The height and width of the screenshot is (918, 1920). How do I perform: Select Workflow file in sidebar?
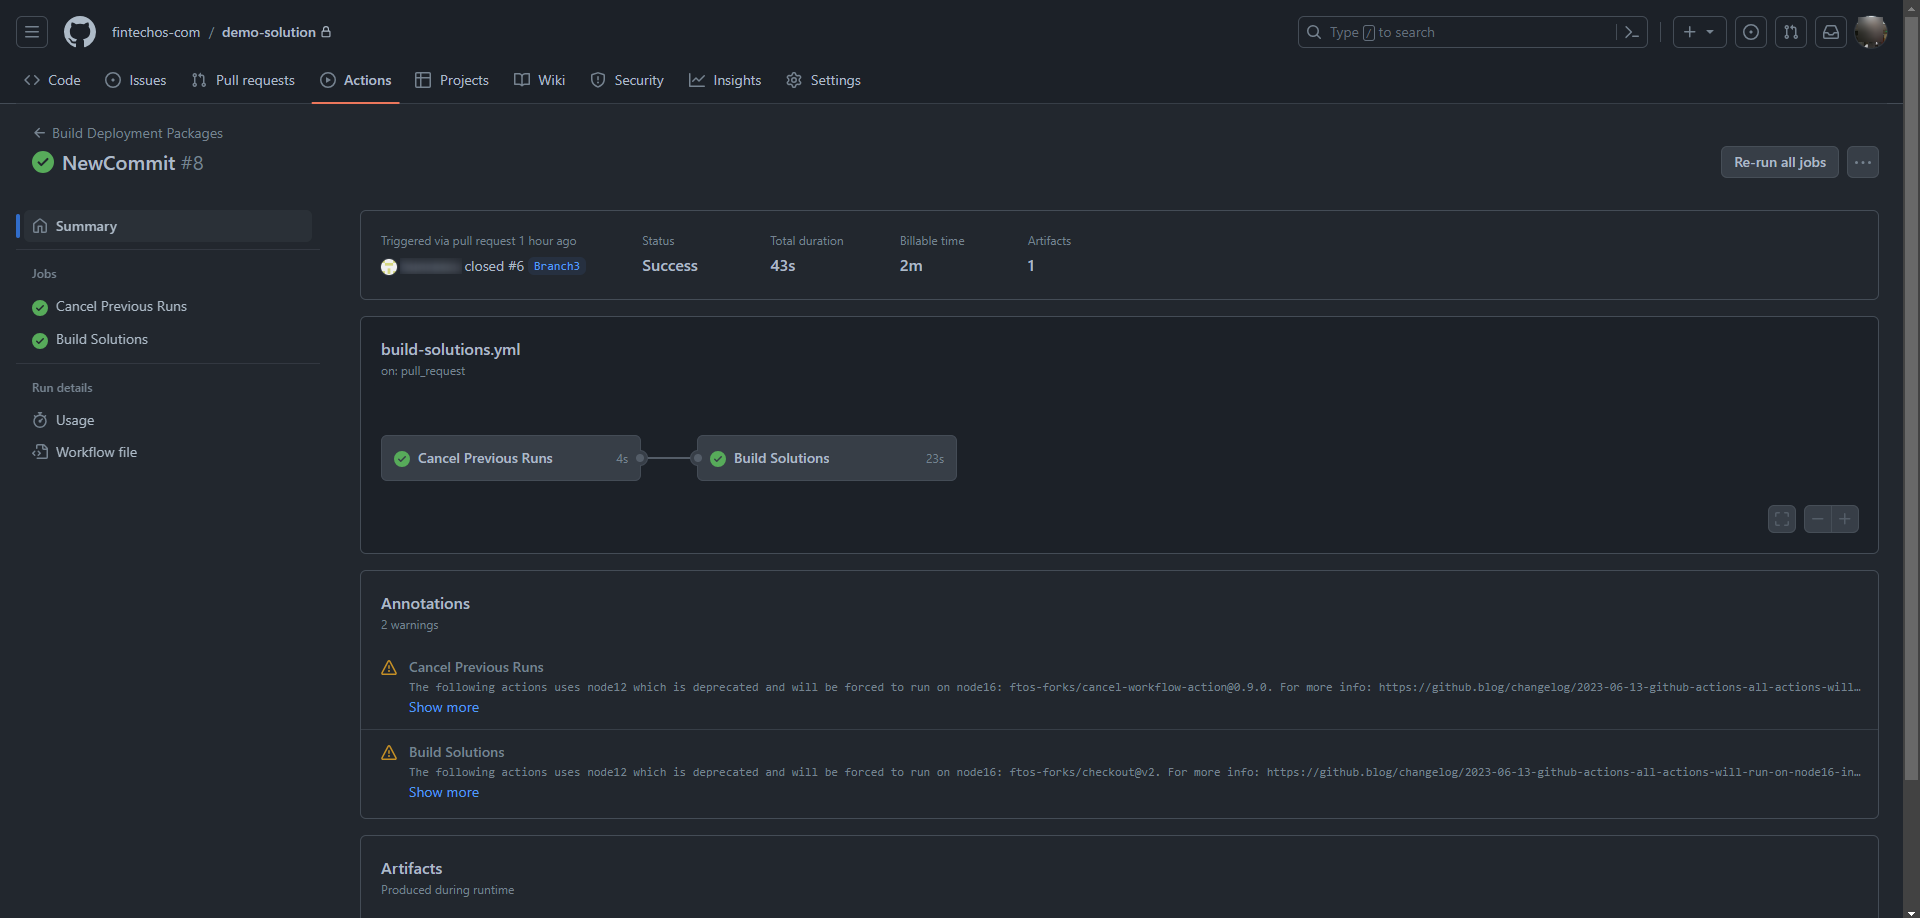click(x=96, y=452)
